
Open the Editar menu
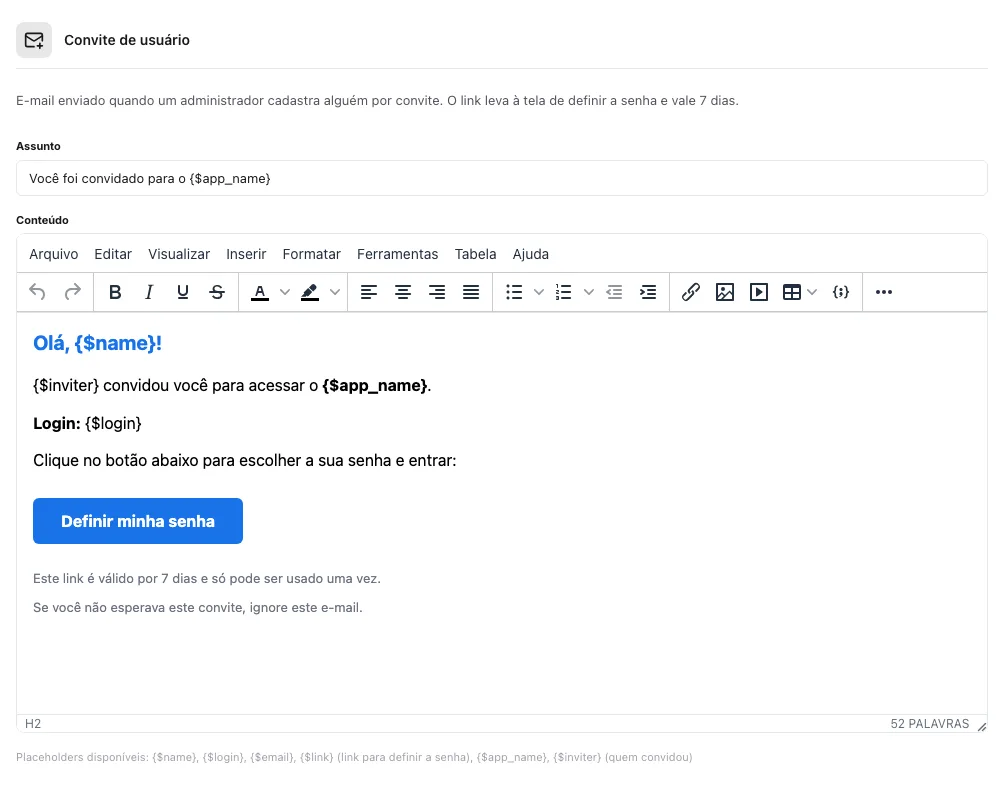coord(113,254)
